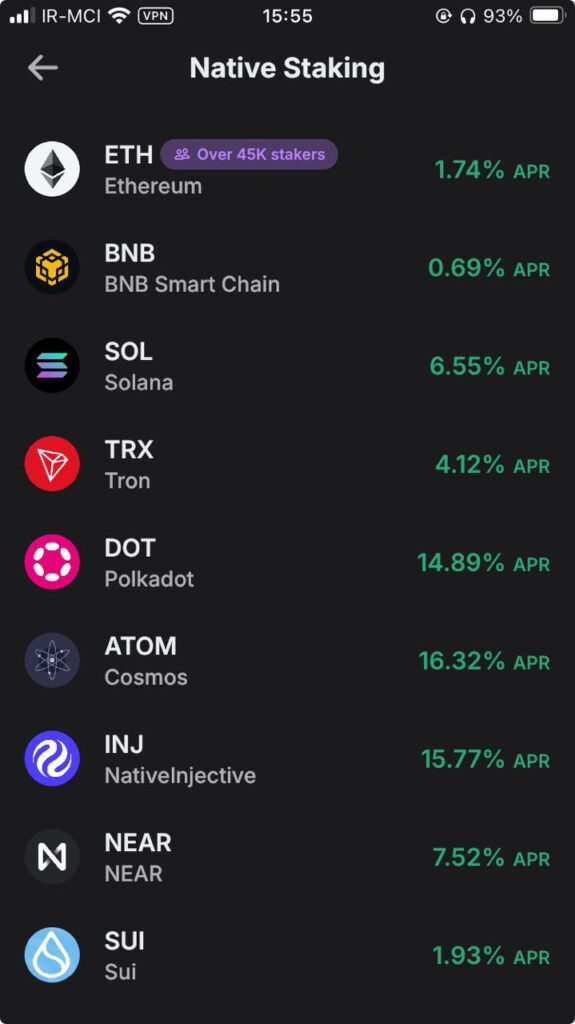Tap the 7.52% APR NEAR rate

(491, 857)
